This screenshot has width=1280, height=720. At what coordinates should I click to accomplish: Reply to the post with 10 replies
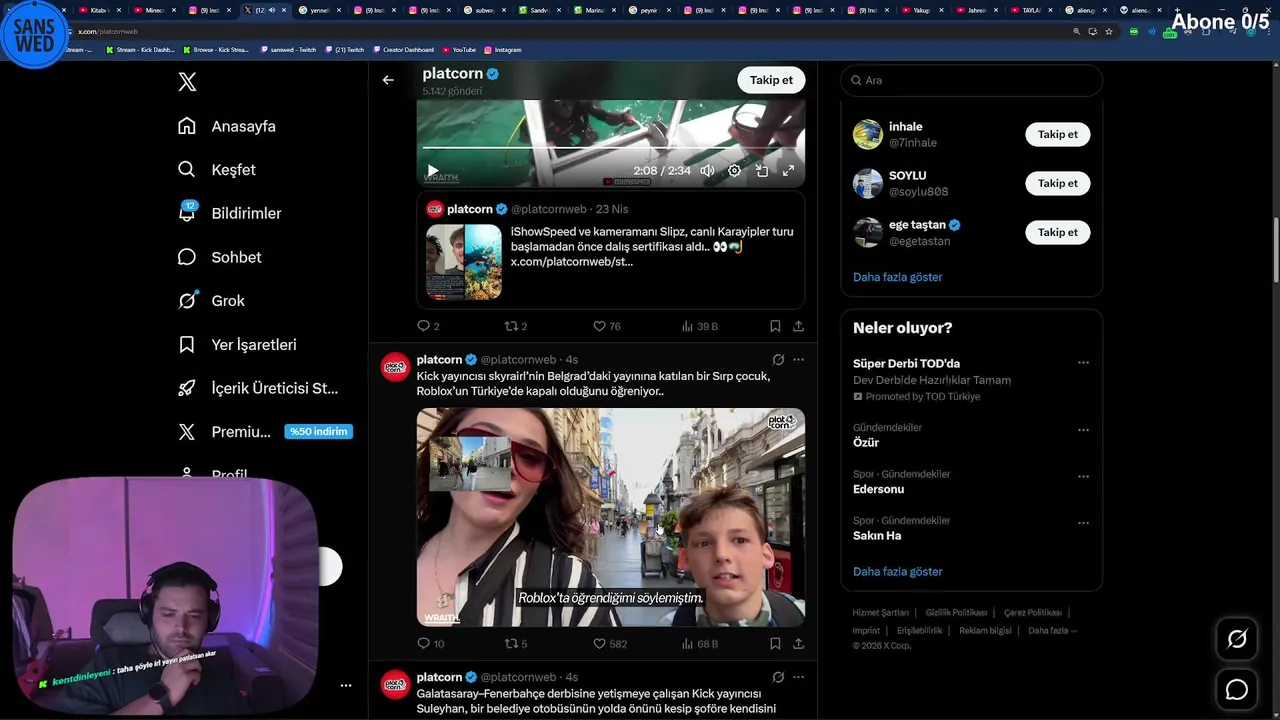(x=430, y=644)
